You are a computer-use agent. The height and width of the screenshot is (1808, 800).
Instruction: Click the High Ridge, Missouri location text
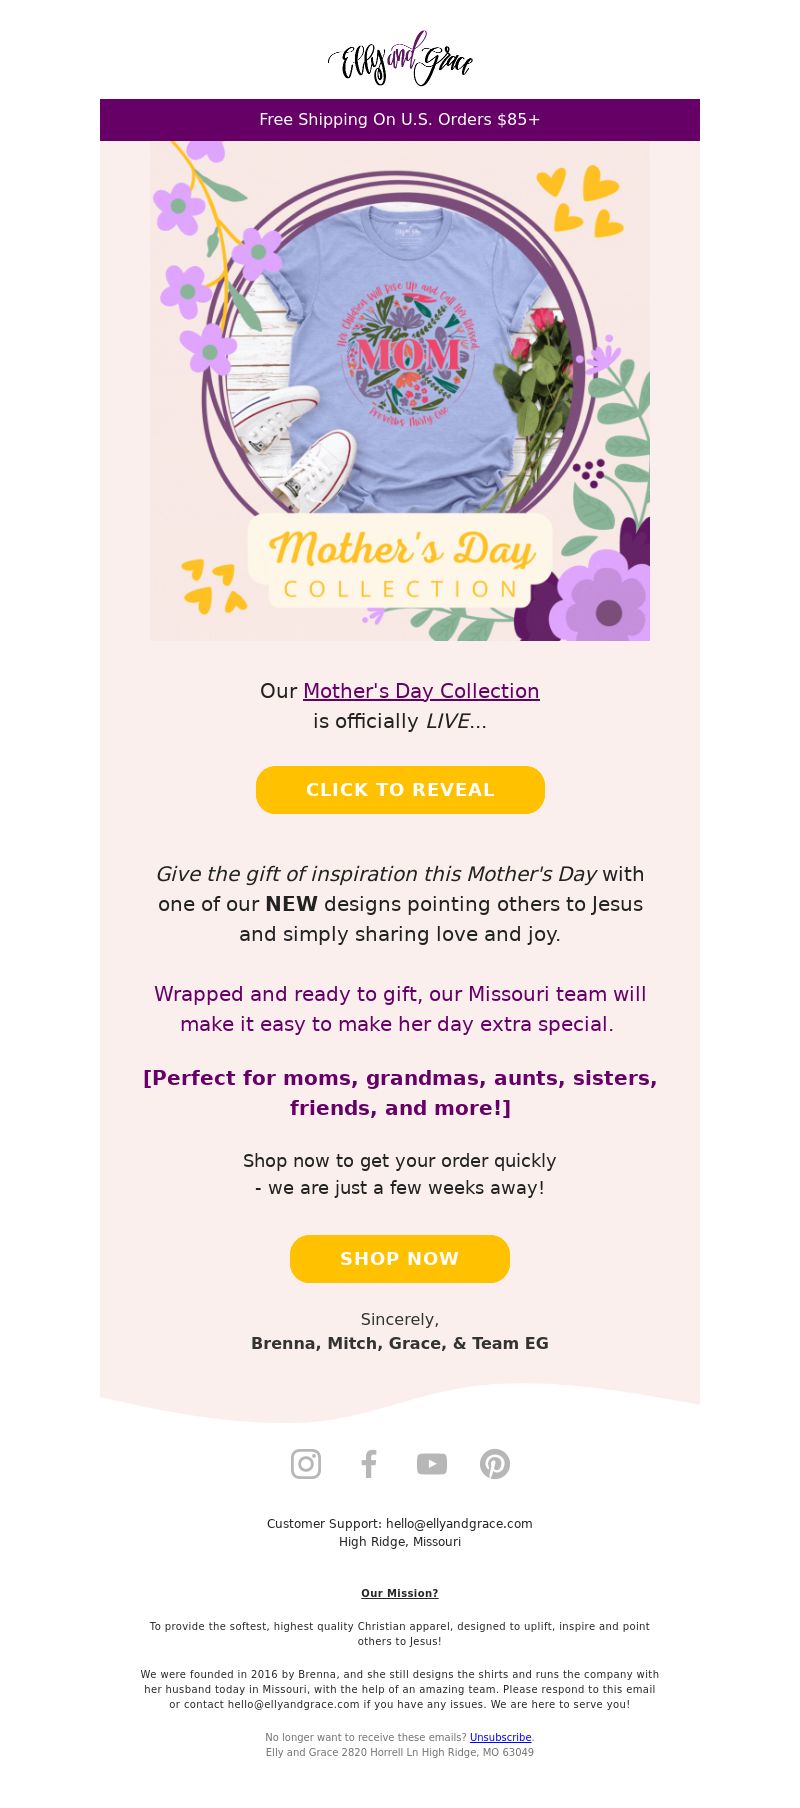[400, 1542]
